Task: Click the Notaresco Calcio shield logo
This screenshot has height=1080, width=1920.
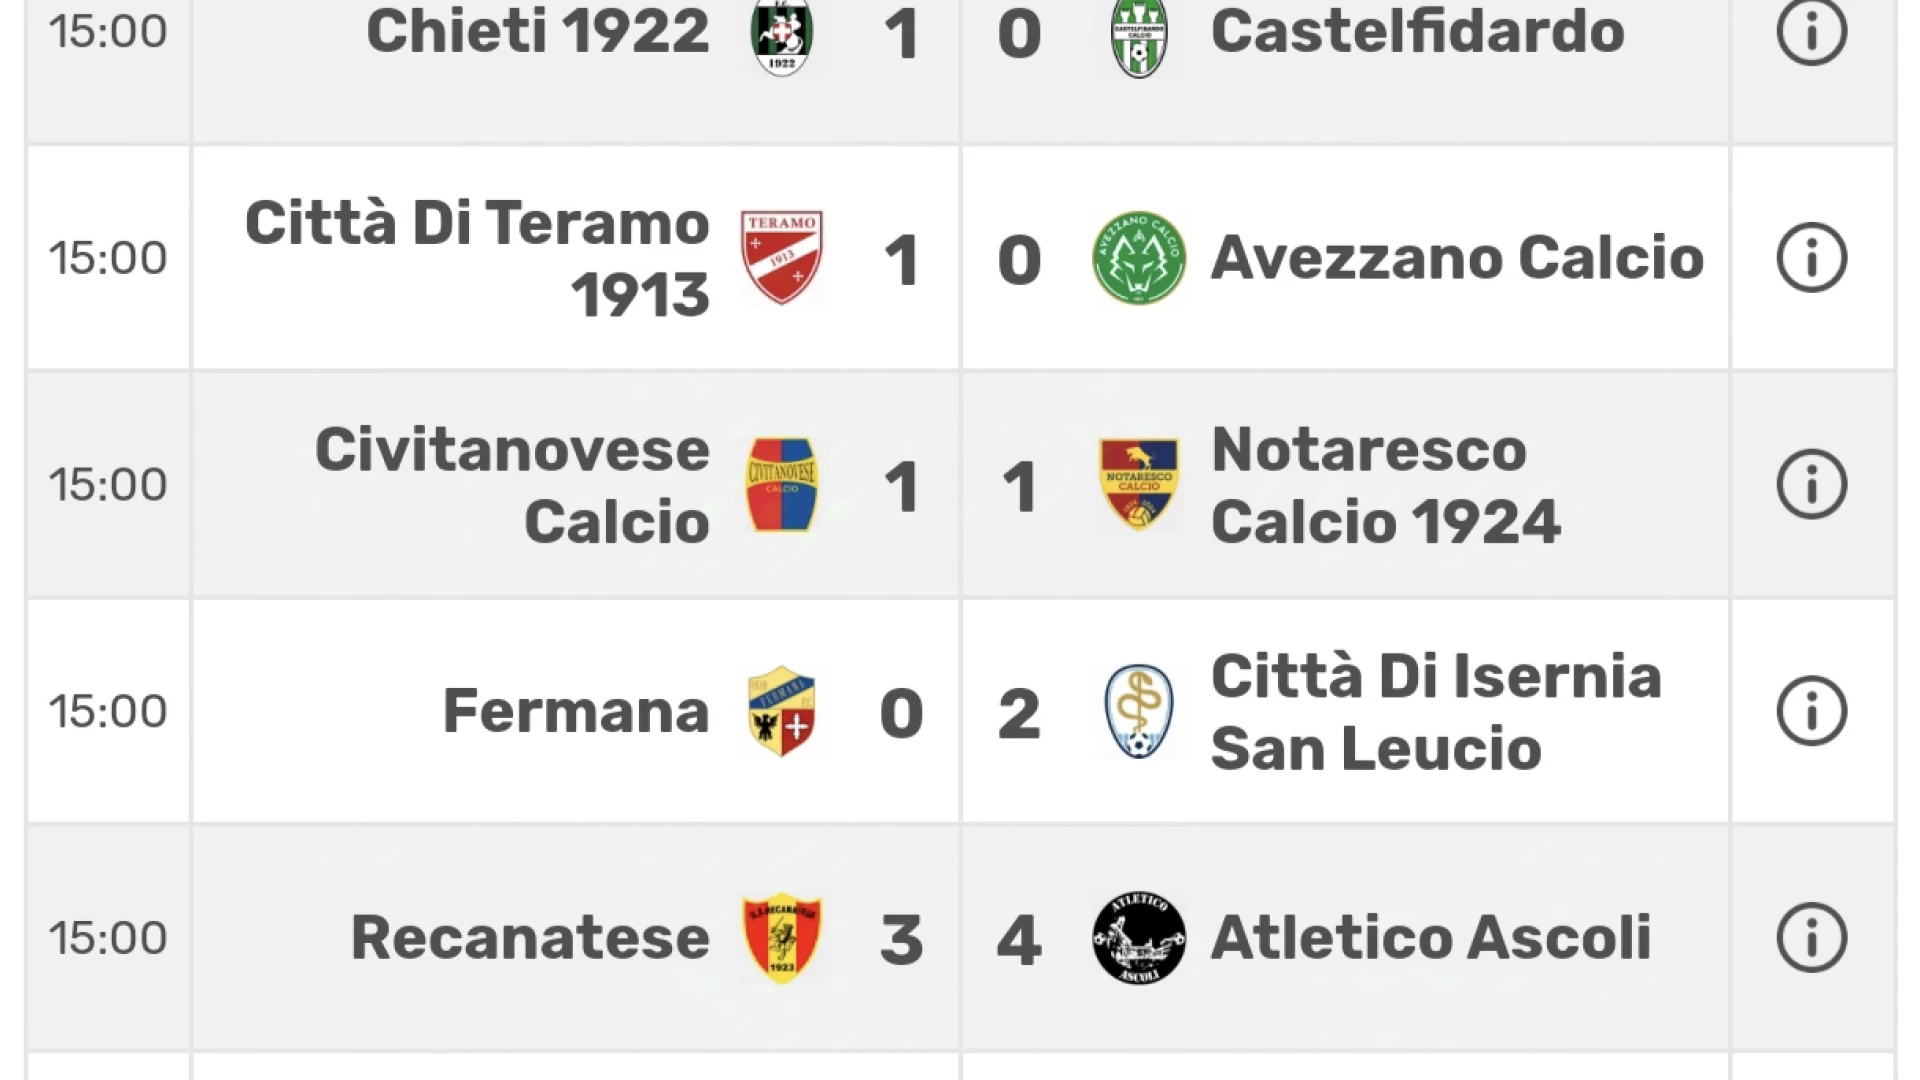Action: click(1139, 485)
